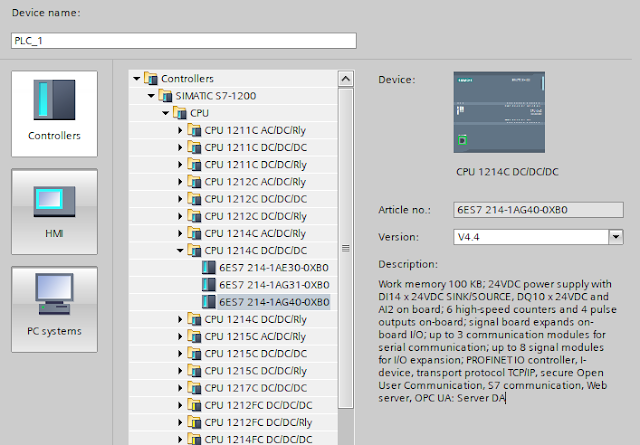Click the device description text

(x=497, y=341)
